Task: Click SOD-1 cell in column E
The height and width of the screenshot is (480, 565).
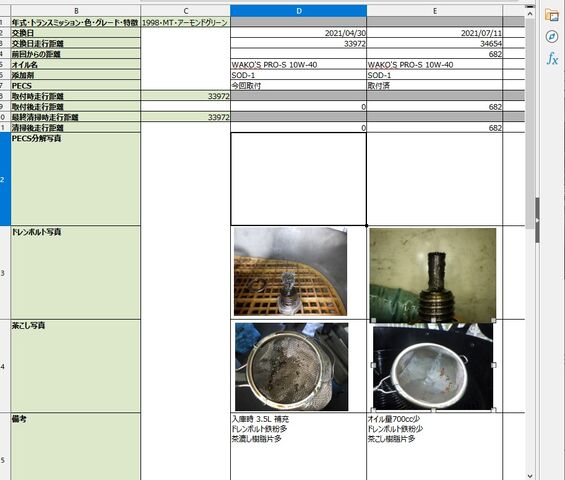Action: (x=435, y=75)
